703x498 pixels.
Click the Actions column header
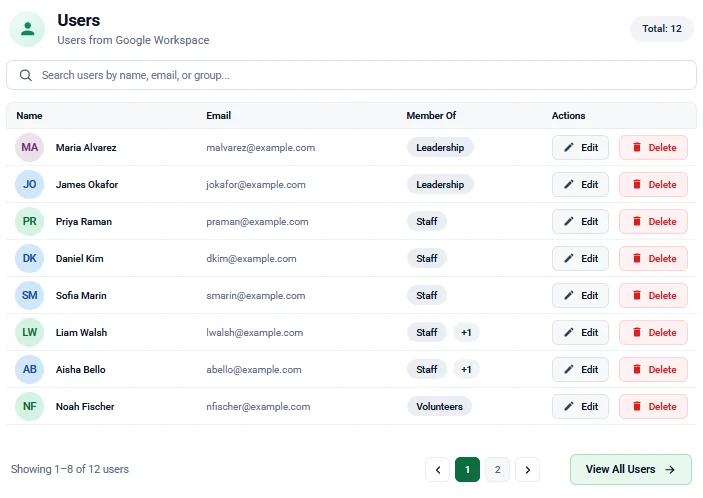(x=568, y=116)
